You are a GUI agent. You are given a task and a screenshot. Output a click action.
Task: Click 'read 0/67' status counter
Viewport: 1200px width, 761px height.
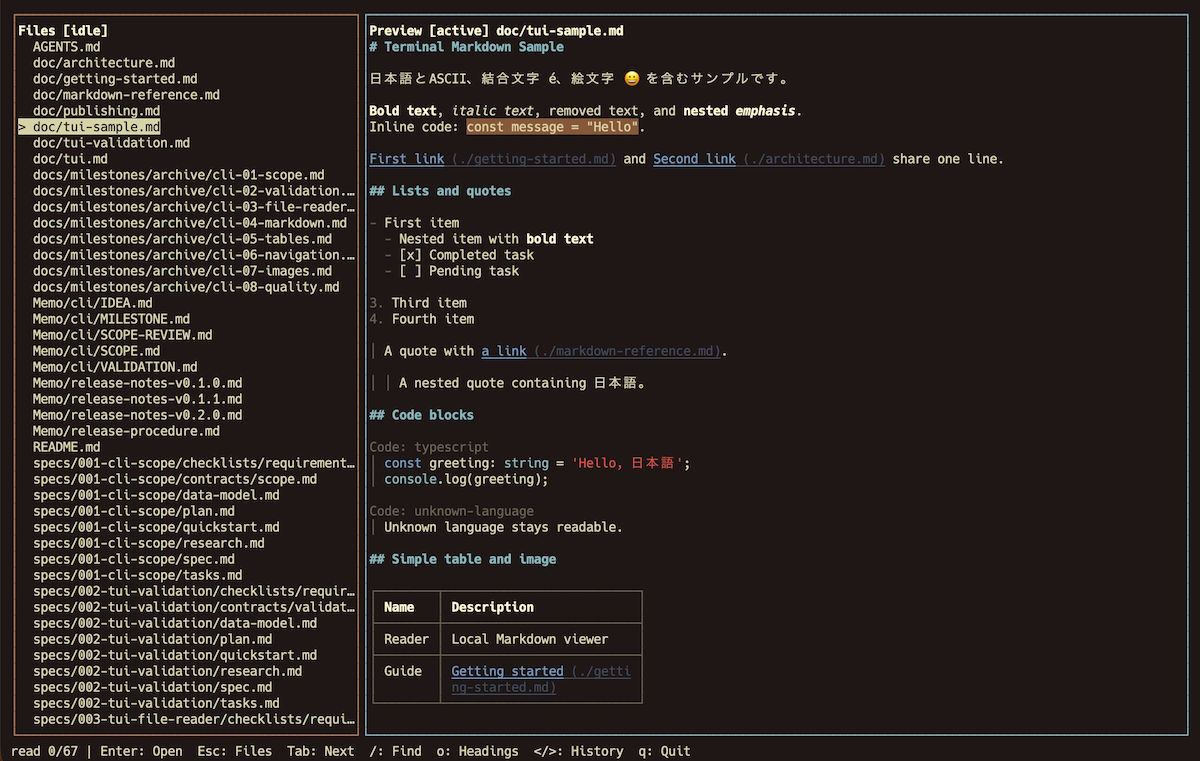pos(44,751)
